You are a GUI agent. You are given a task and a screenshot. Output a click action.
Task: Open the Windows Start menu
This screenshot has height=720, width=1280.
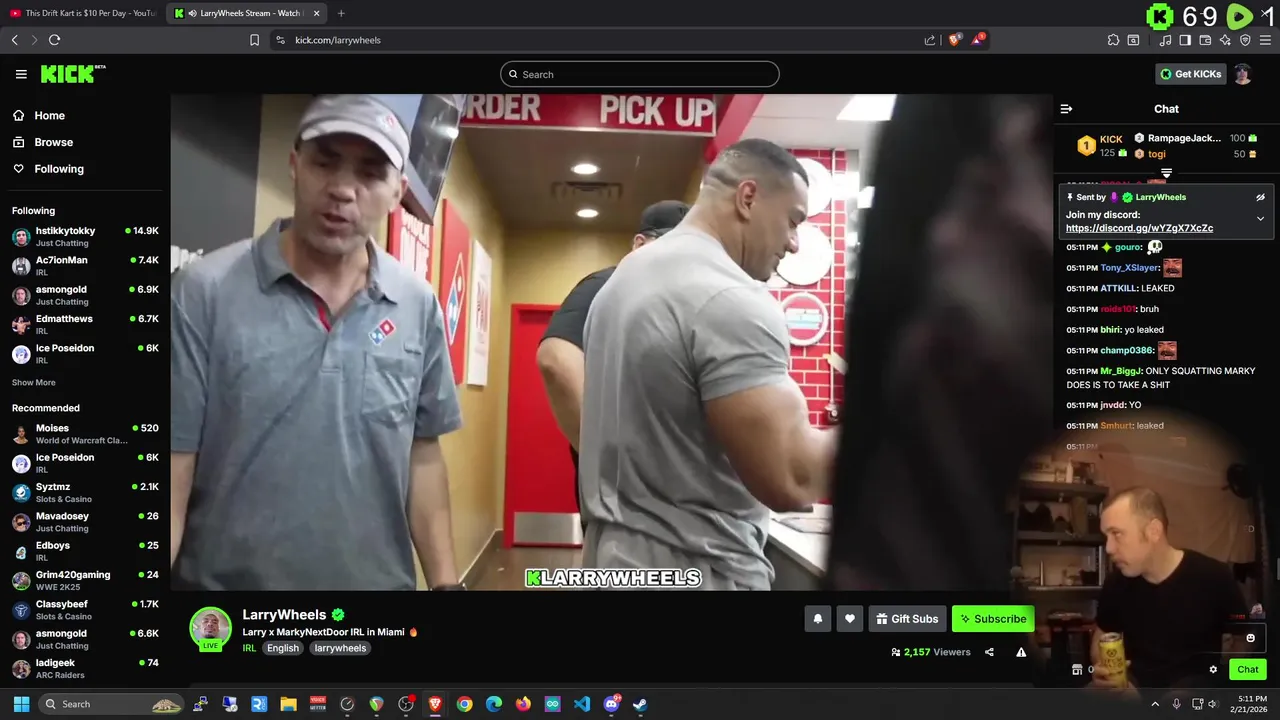coord(21,704)
